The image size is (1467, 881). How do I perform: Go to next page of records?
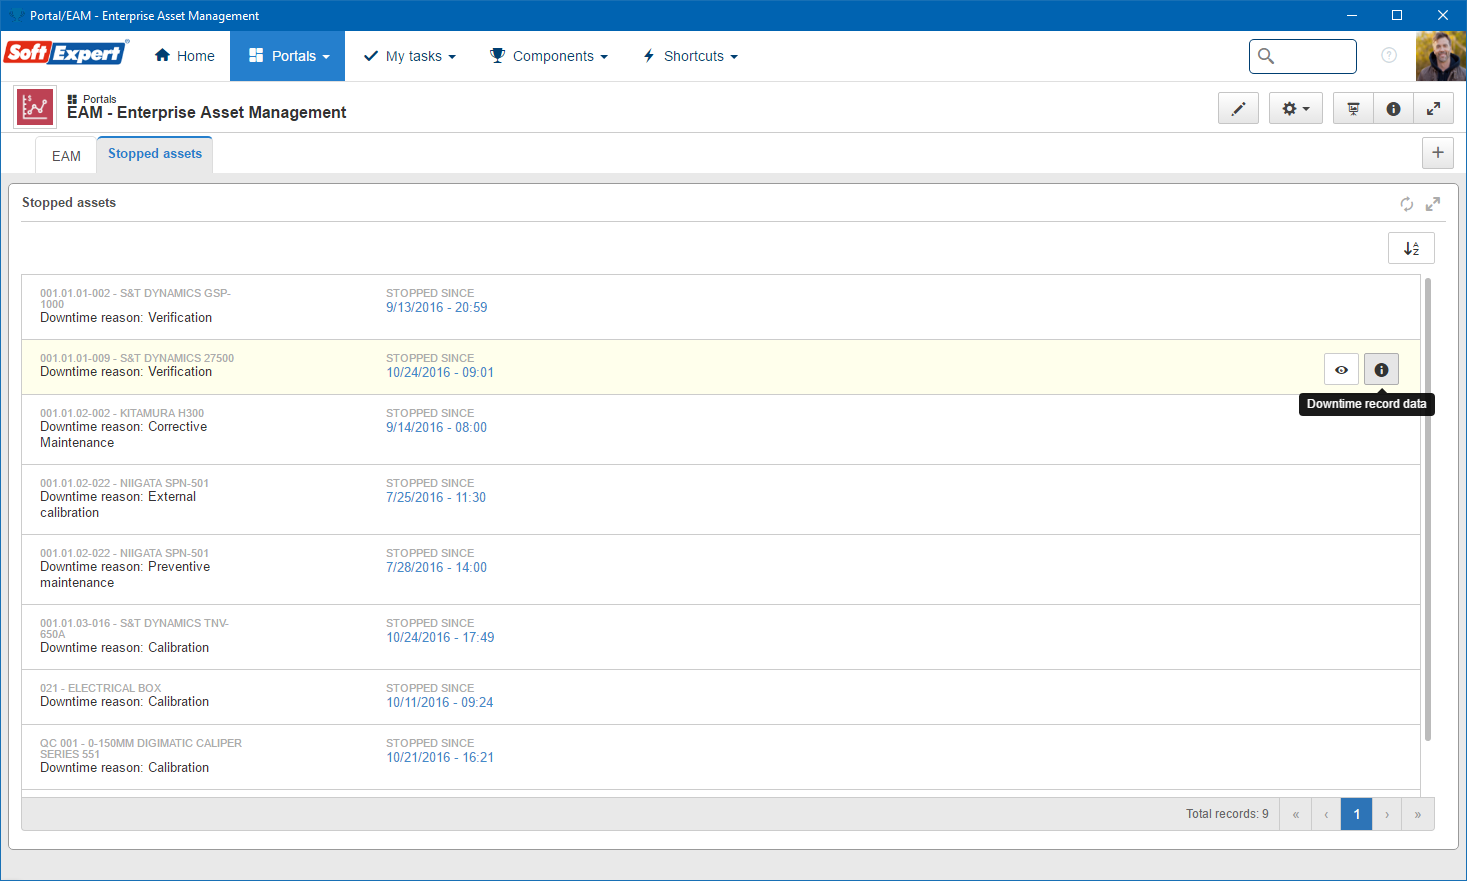coord(1387,814)
